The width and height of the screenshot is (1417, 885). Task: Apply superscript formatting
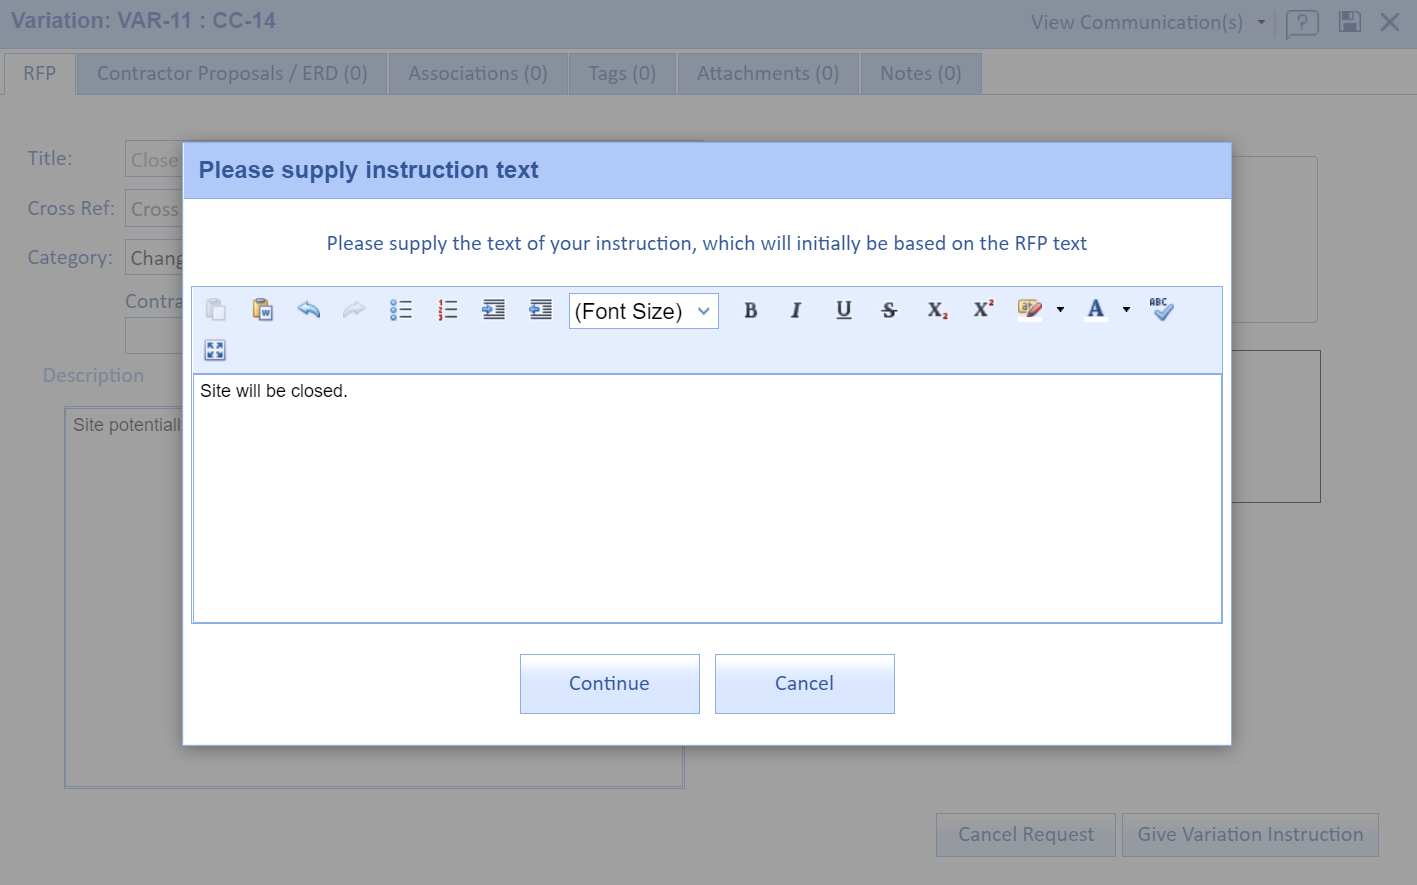(x=983, y=310)
